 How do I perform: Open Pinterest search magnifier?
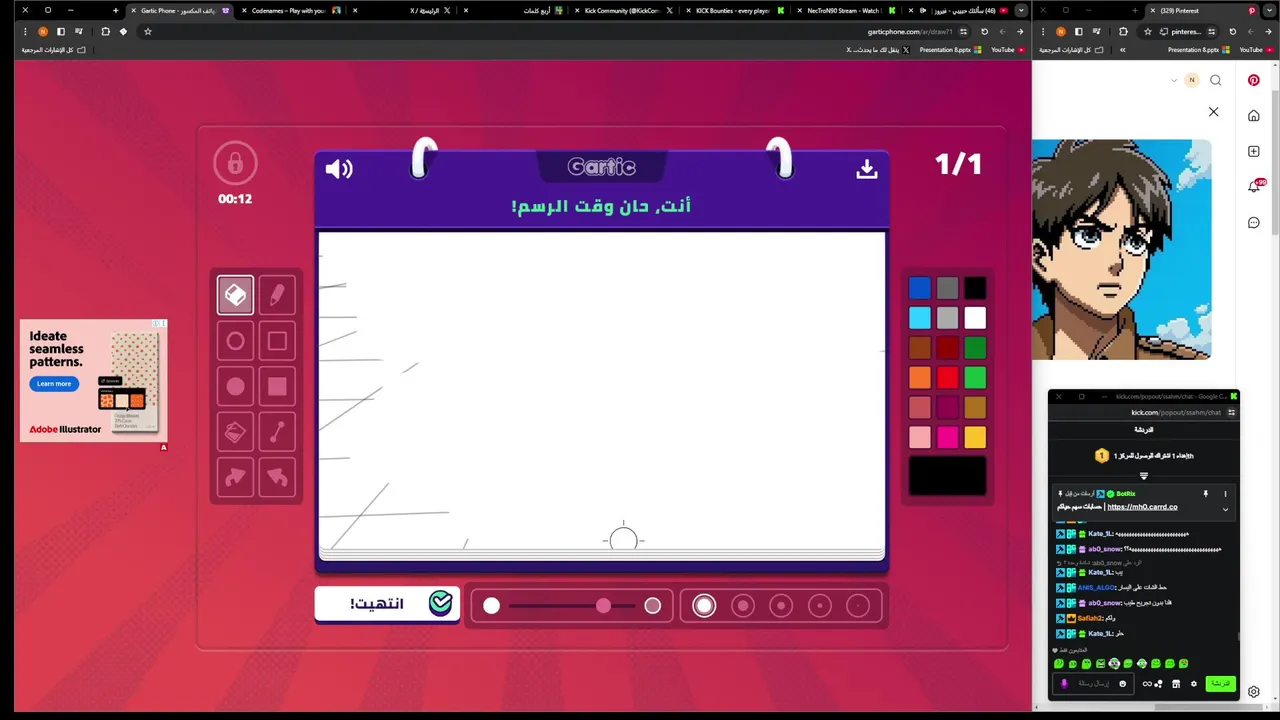(1216, 80)
